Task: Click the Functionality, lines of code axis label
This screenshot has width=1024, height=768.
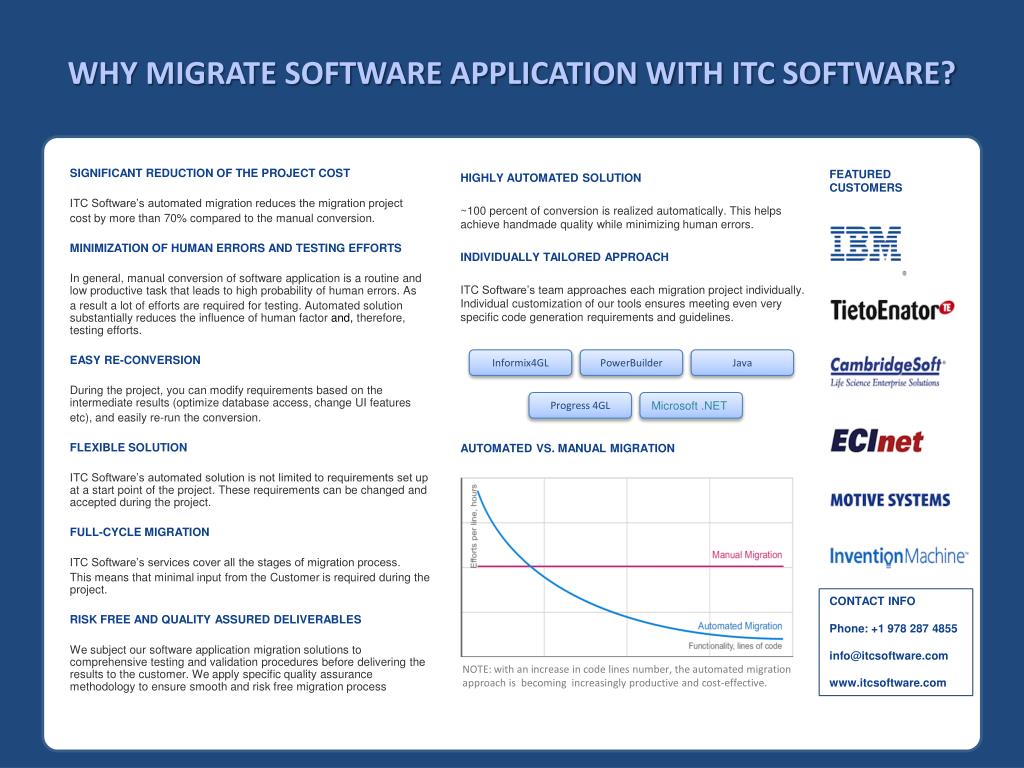Action: point(735,646)
